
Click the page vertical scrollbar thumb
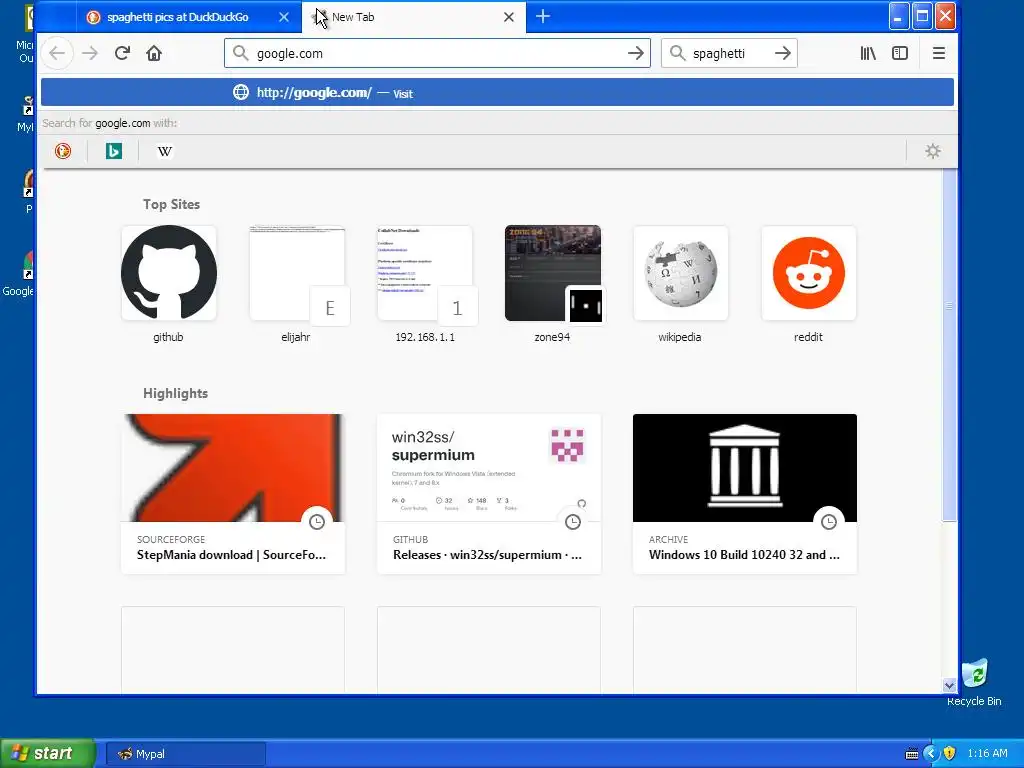point(950,345)
